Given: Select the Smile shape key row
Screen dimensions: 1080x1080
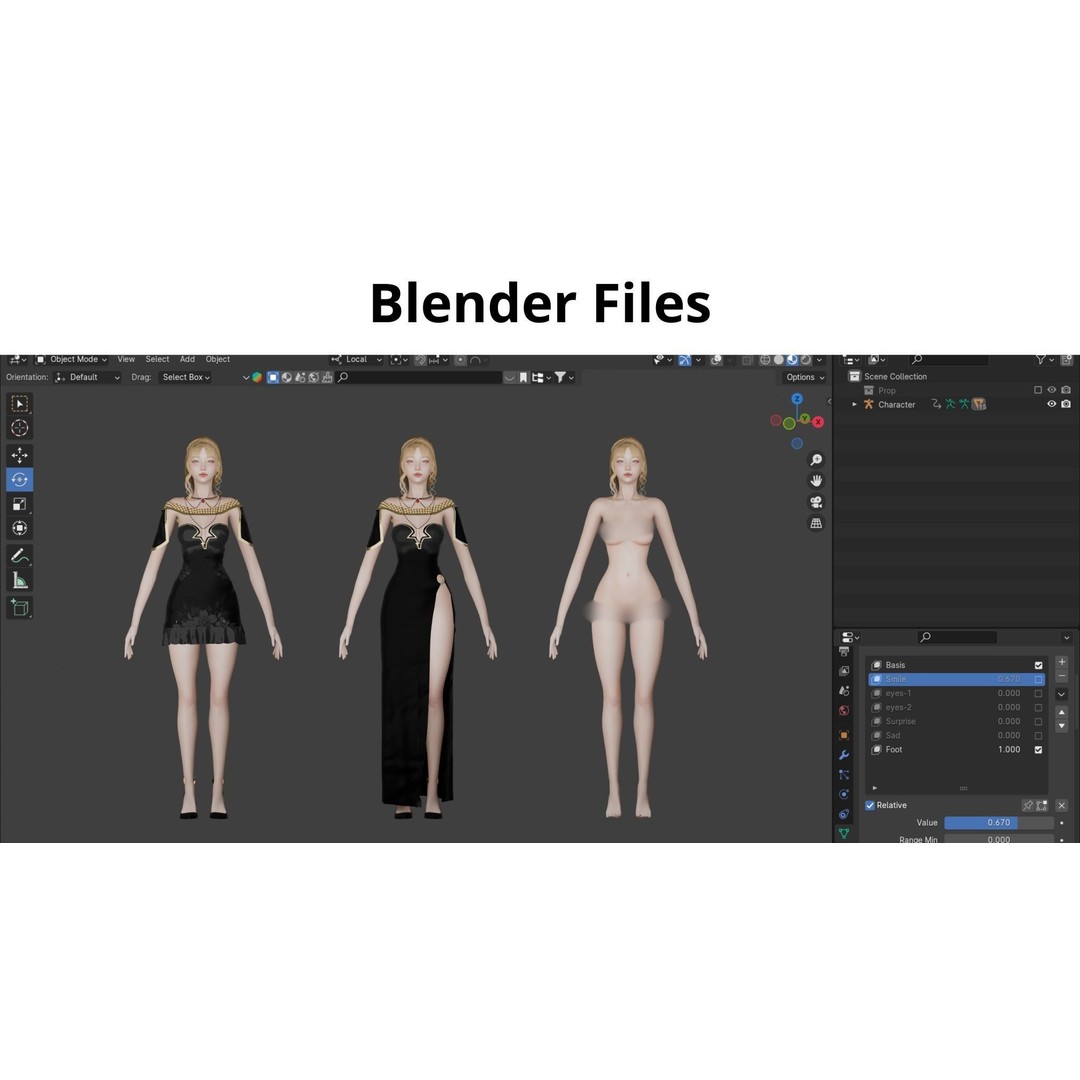Looking at the screenshot, I should pyautogui.click(x=957, y=679).
